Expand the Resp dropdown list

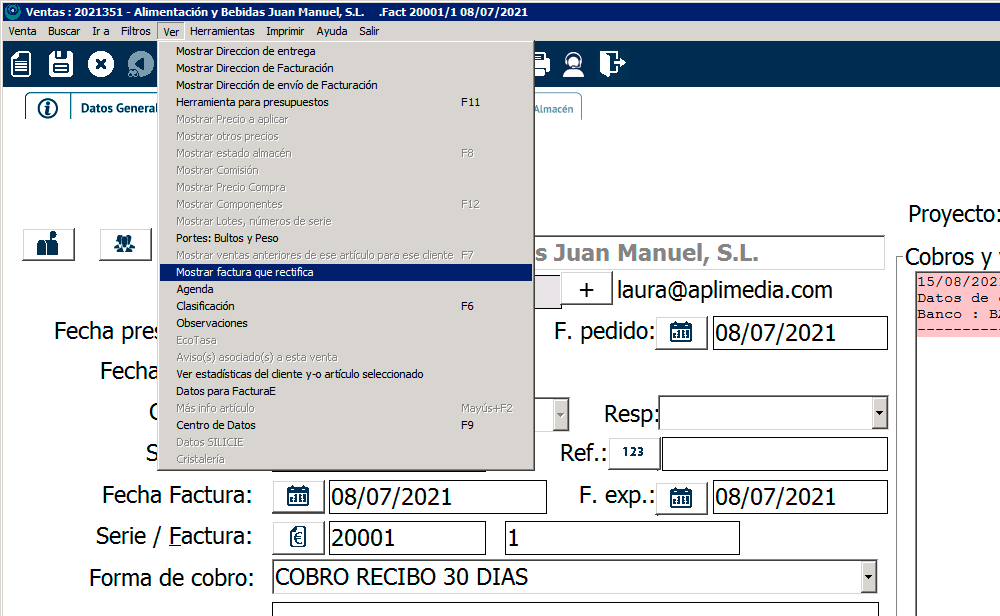[x=879, y=413]
